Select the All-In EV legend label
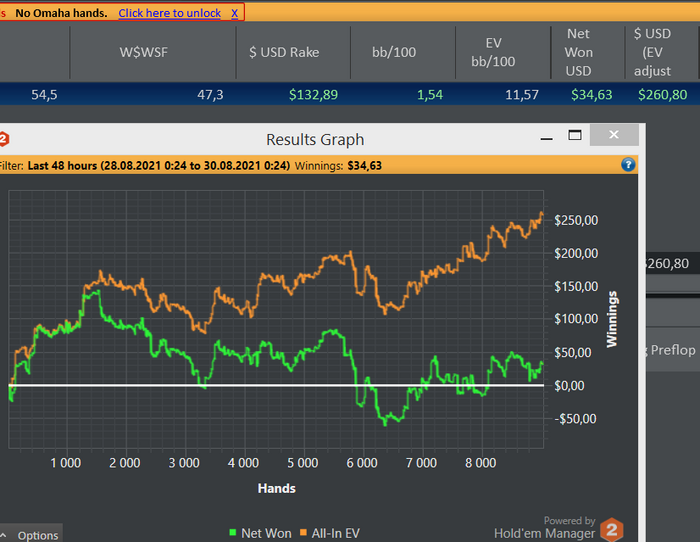700x542 pixels. pos(335,533)
